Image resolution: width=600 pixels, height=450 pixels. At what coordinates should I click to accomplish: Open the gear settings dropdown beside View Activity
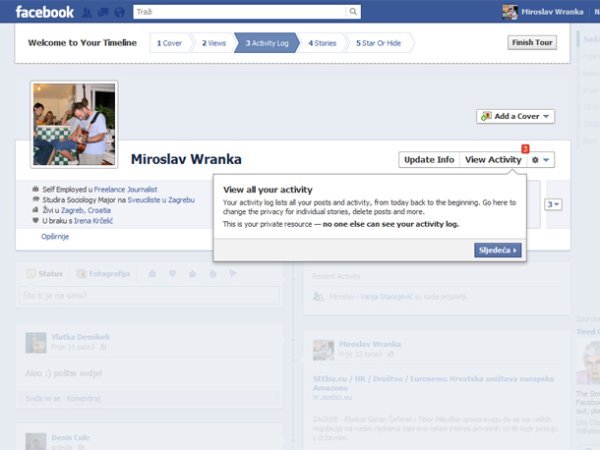[x=541, y=160]
